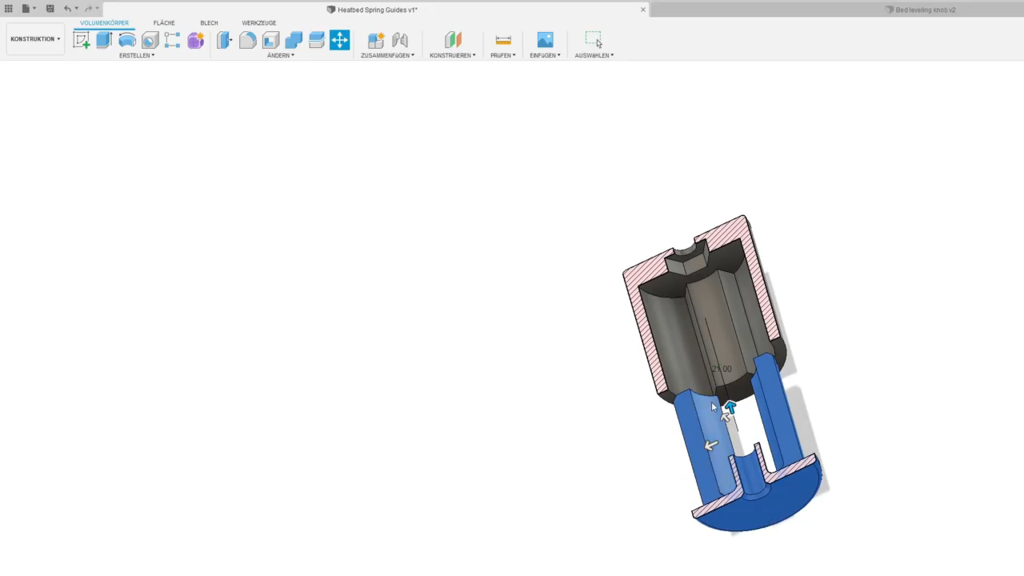The image size is (1024, 576).
Task: Open the undo history dropdown arrow
Action: coord(76,8)
